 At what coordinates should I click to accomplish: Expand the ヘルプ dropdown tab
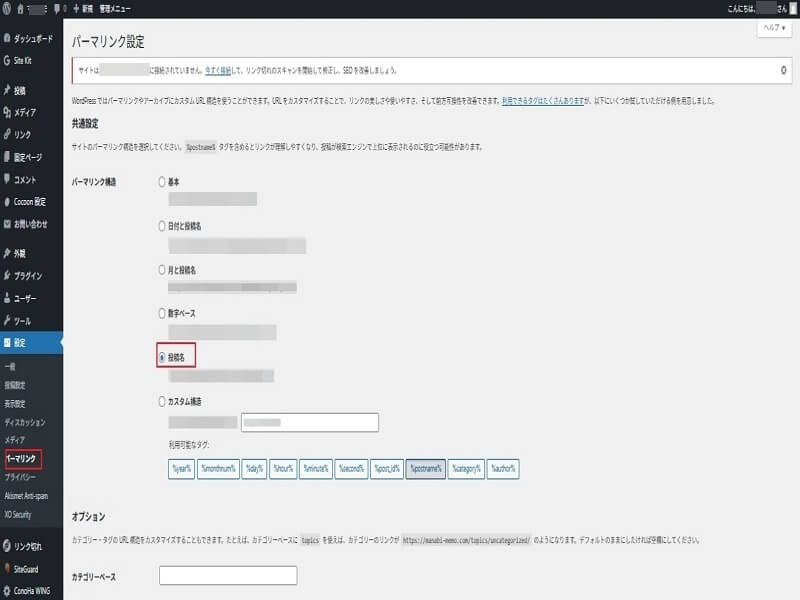pyautogui.click(x=774, y=28)
